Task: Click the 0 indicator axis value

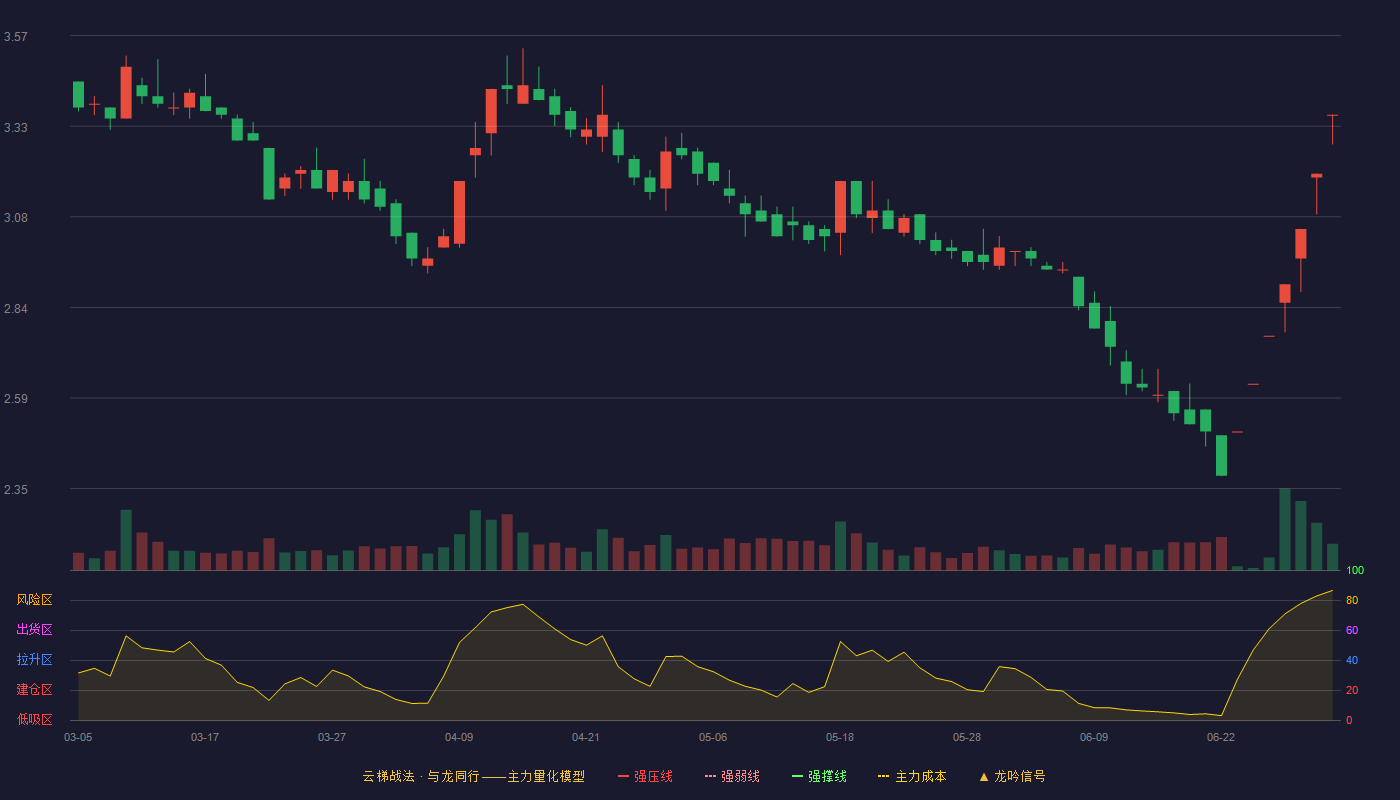Action: 1349,720
